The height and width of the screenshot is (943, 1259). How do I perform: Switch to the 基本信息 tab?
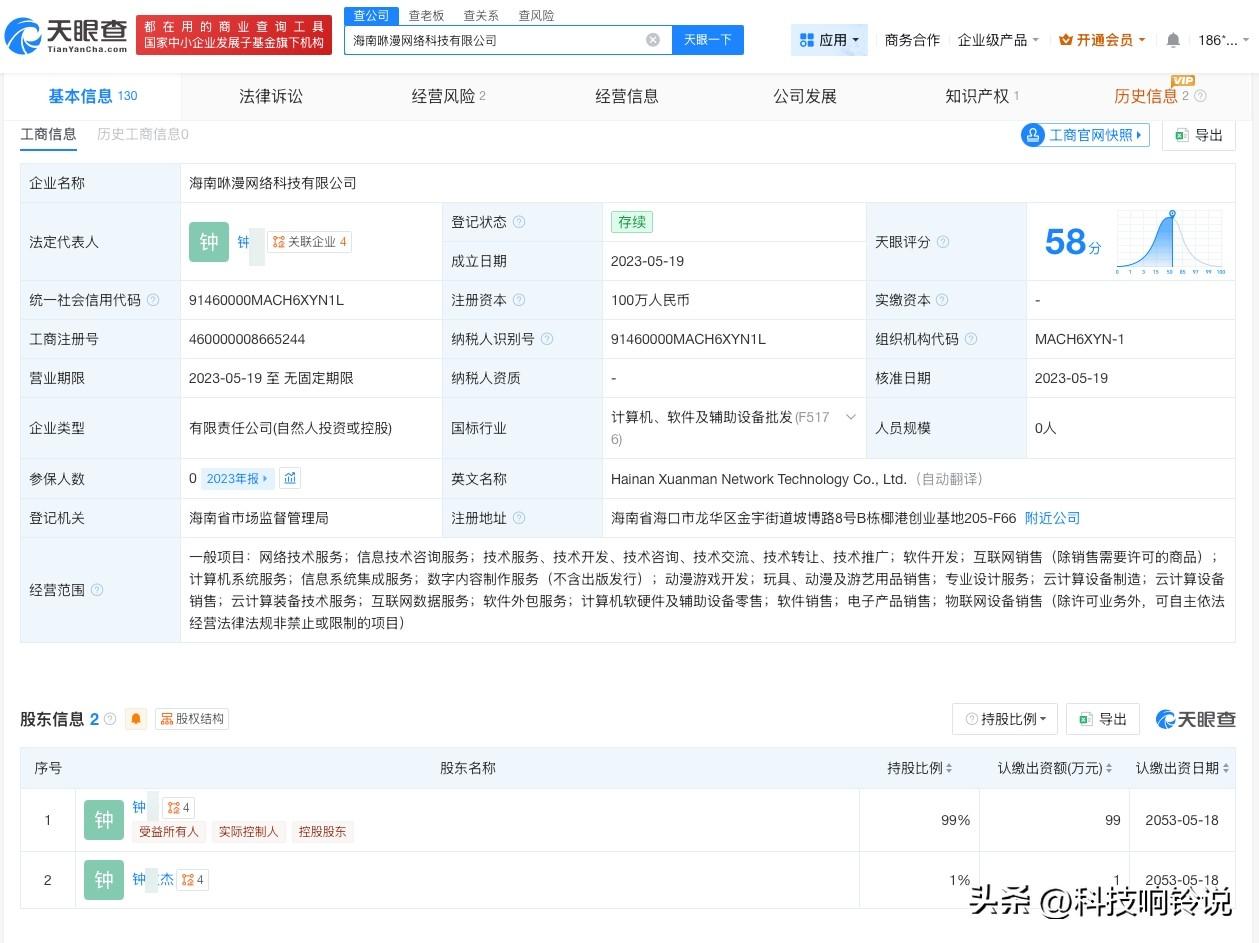(92, 96)
